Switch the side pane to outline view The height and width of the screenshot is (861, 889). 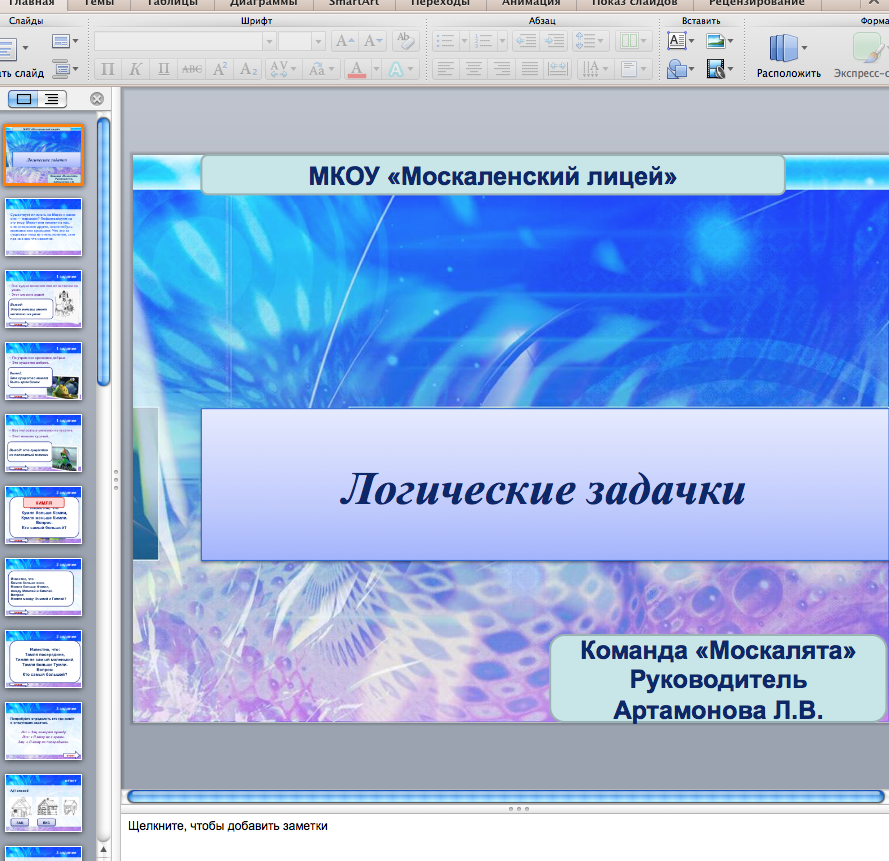pos(52,99)
